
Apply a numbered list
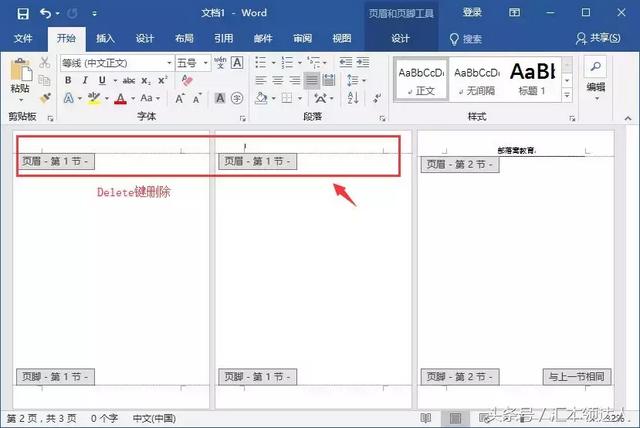287,62
